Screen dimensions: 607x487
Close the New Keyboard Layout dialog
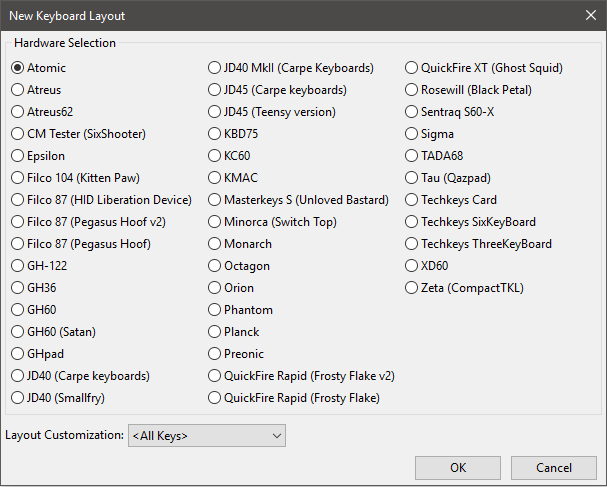(588, 15)
